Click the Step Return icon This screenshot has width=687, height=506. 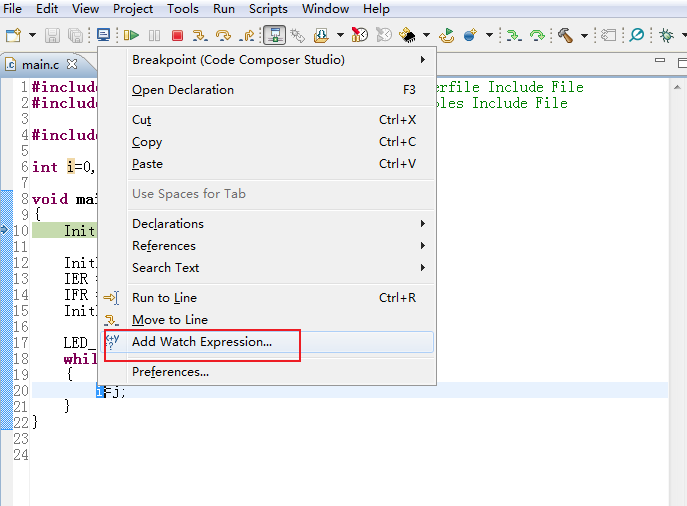tap(247, 35)
